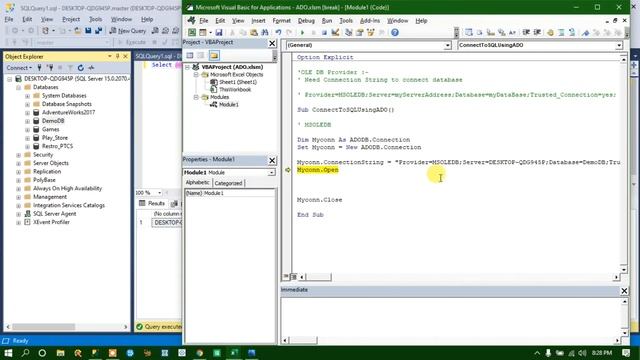Screen dimensions: 640x360
Task: Switch to the Alphabetic properties tab
Action: click(x=198, y=183)
